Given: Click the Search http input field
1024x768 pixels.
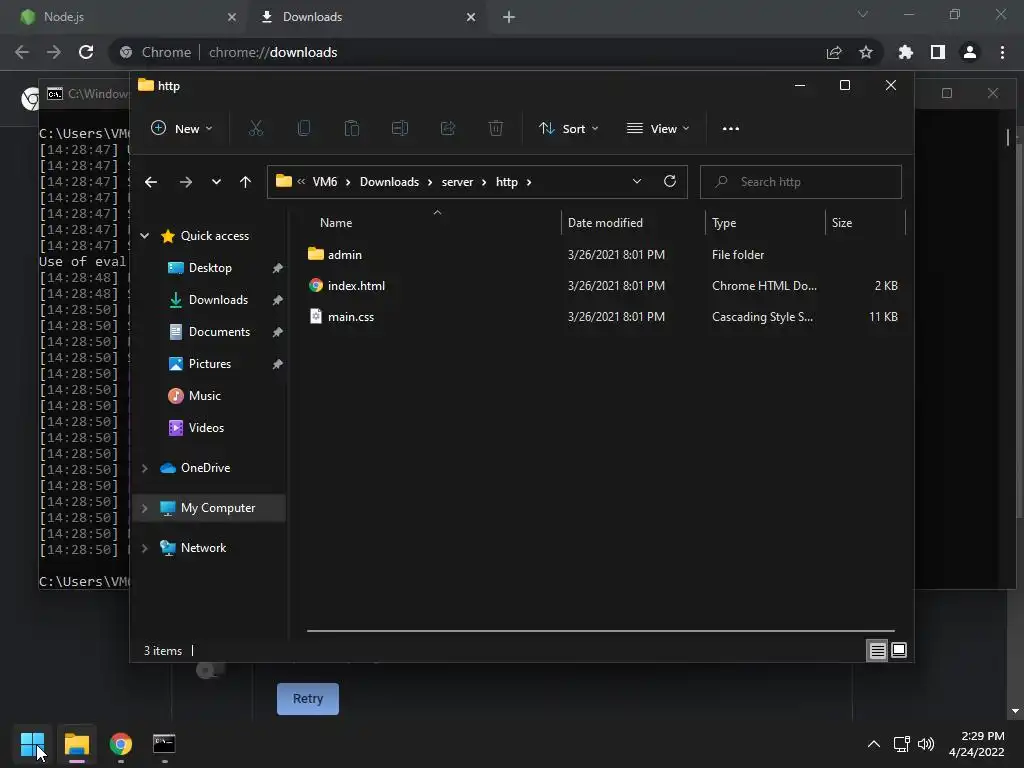Looking at the screenshot, I should tap(801, 182).
